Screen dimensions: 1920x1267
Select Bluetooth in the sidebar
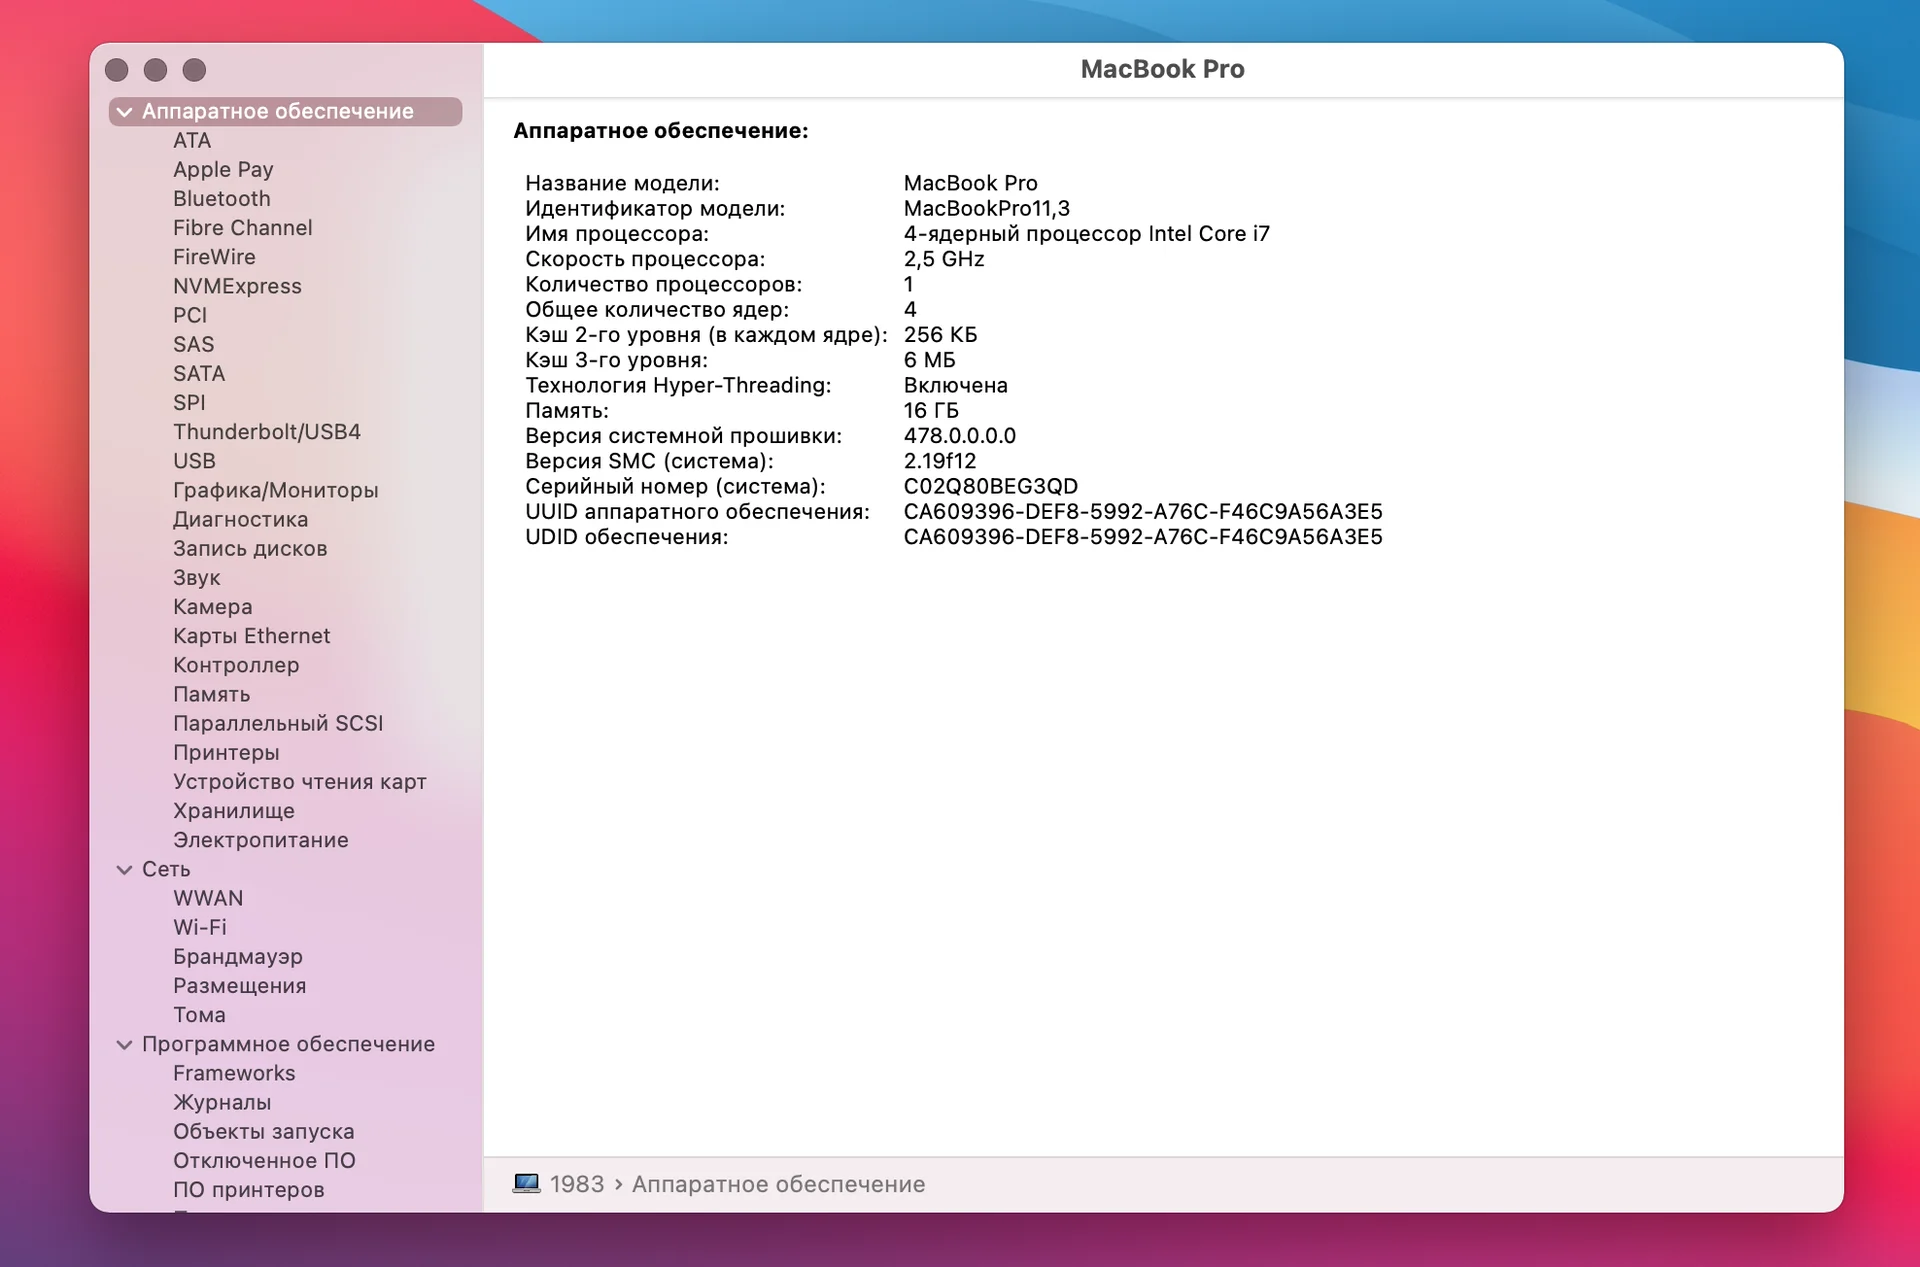(x=221, y=199)
